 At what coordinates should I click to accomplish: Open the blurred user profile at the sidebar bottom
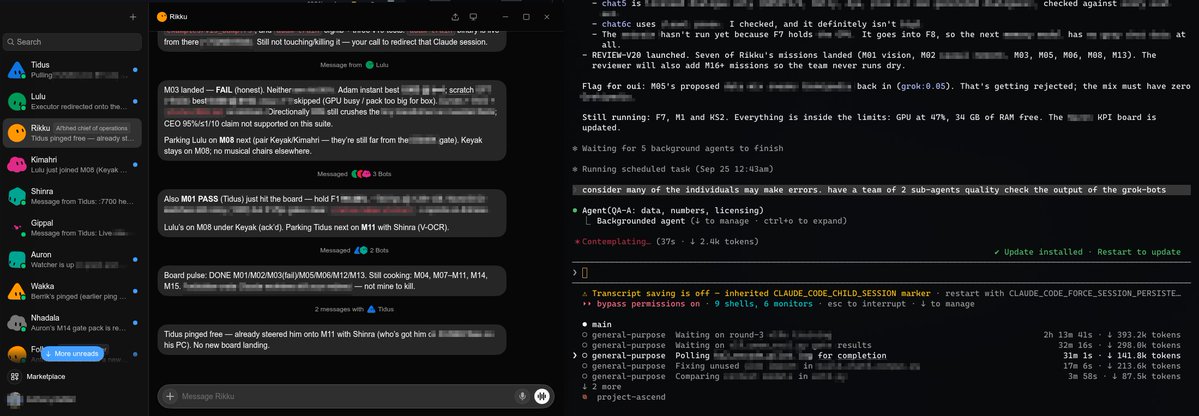42,398
